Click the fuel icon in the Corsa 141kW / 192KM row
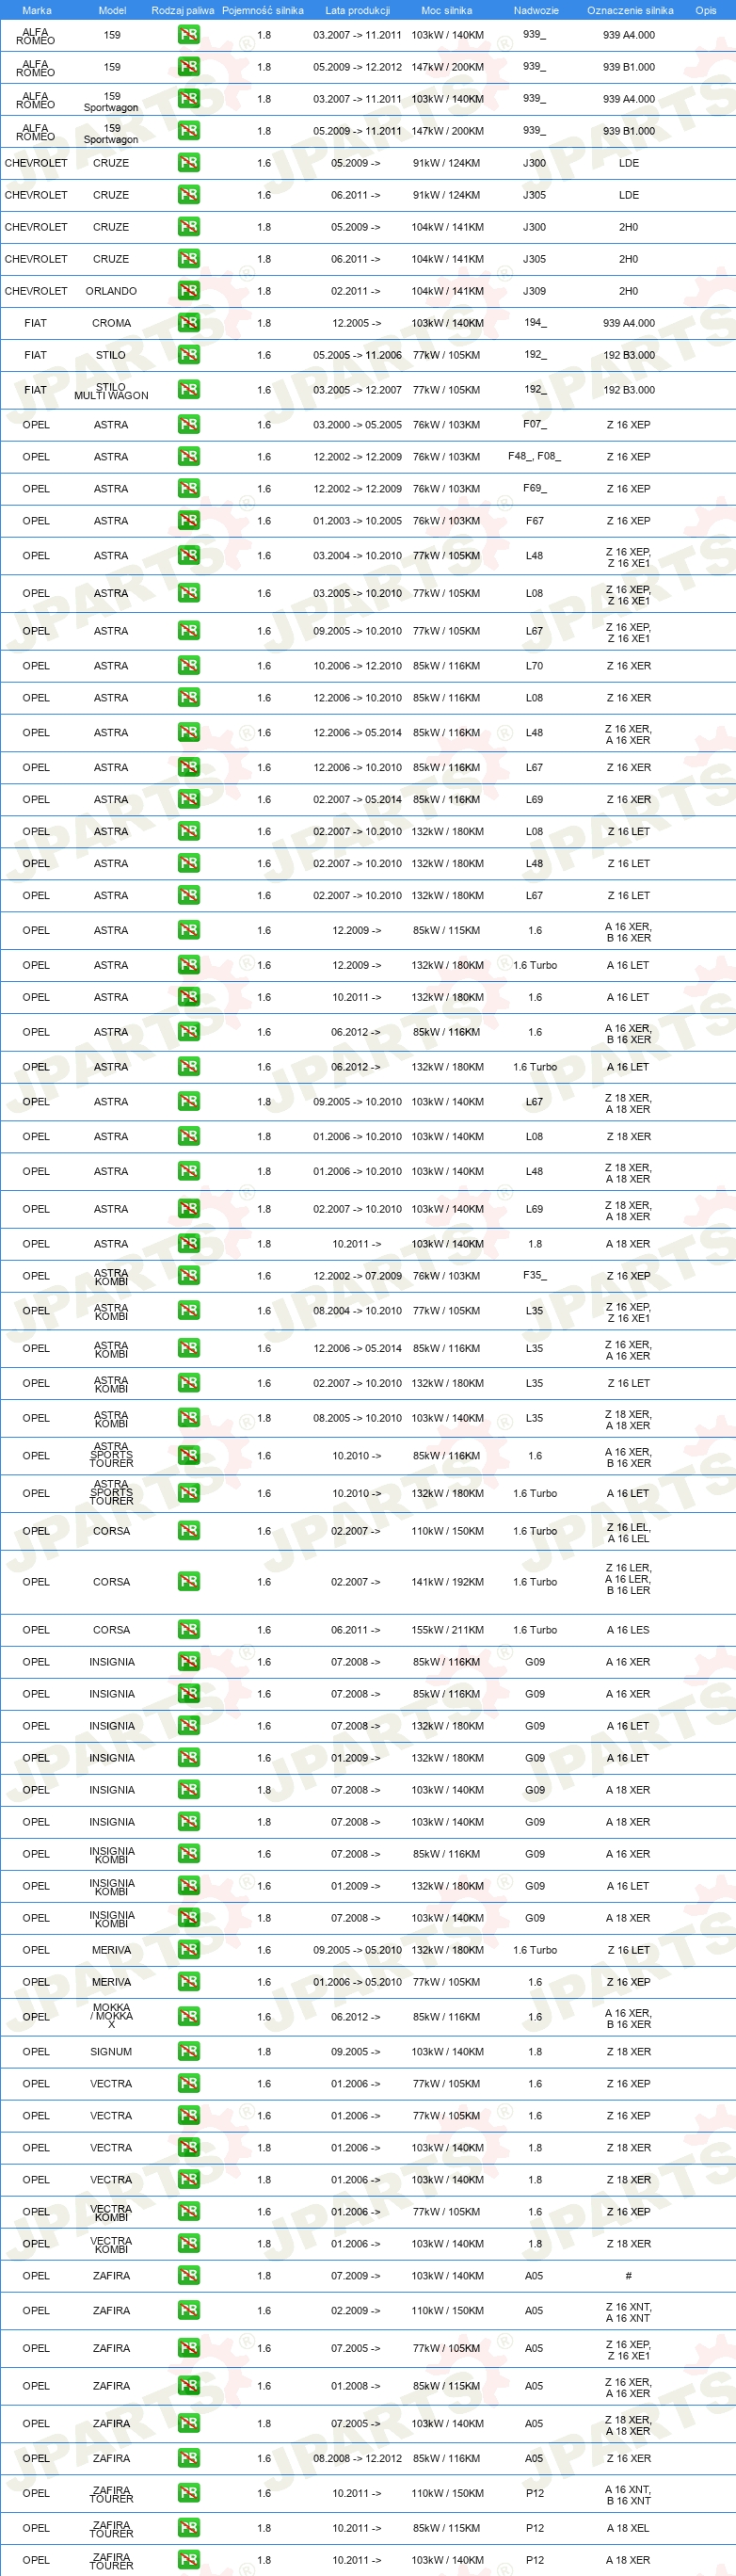The width and height of the screenshot is (736, 2576). (x=188, y=1581)
